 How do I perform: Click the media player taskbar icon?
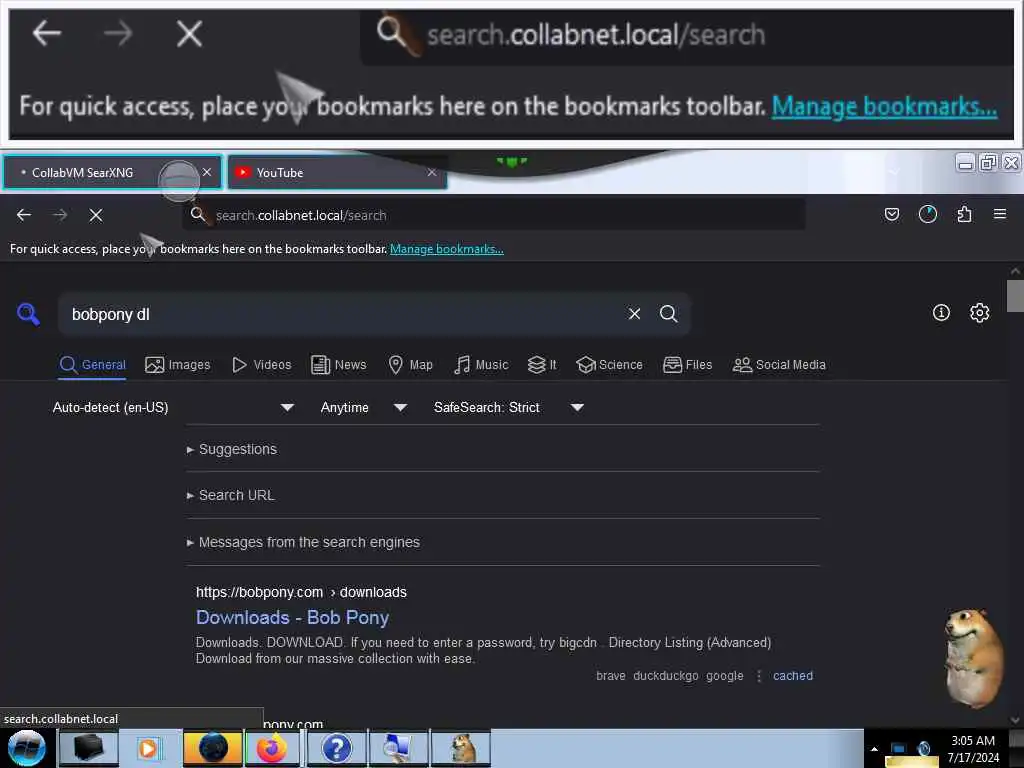pos(150,748)
